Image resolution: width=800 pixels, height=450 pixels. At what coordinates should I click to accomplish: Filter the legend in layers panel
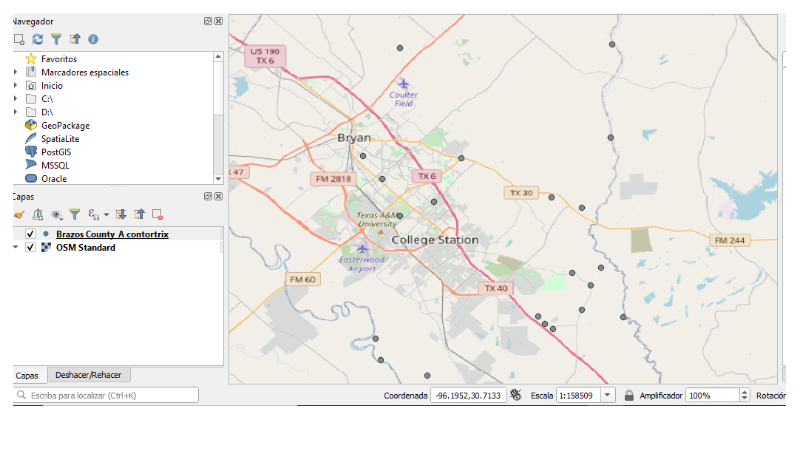pos(74,215)
